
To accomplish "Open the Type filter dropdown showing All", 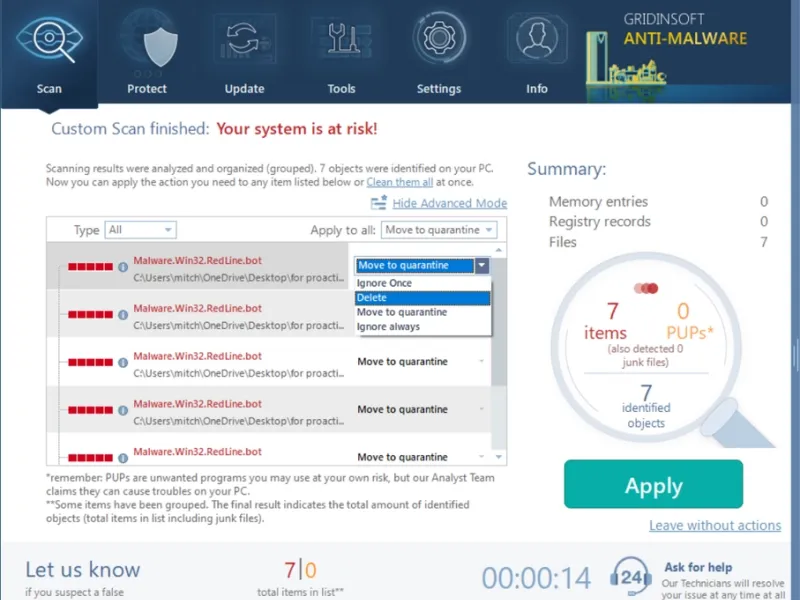I will click(x=141, y=230).
